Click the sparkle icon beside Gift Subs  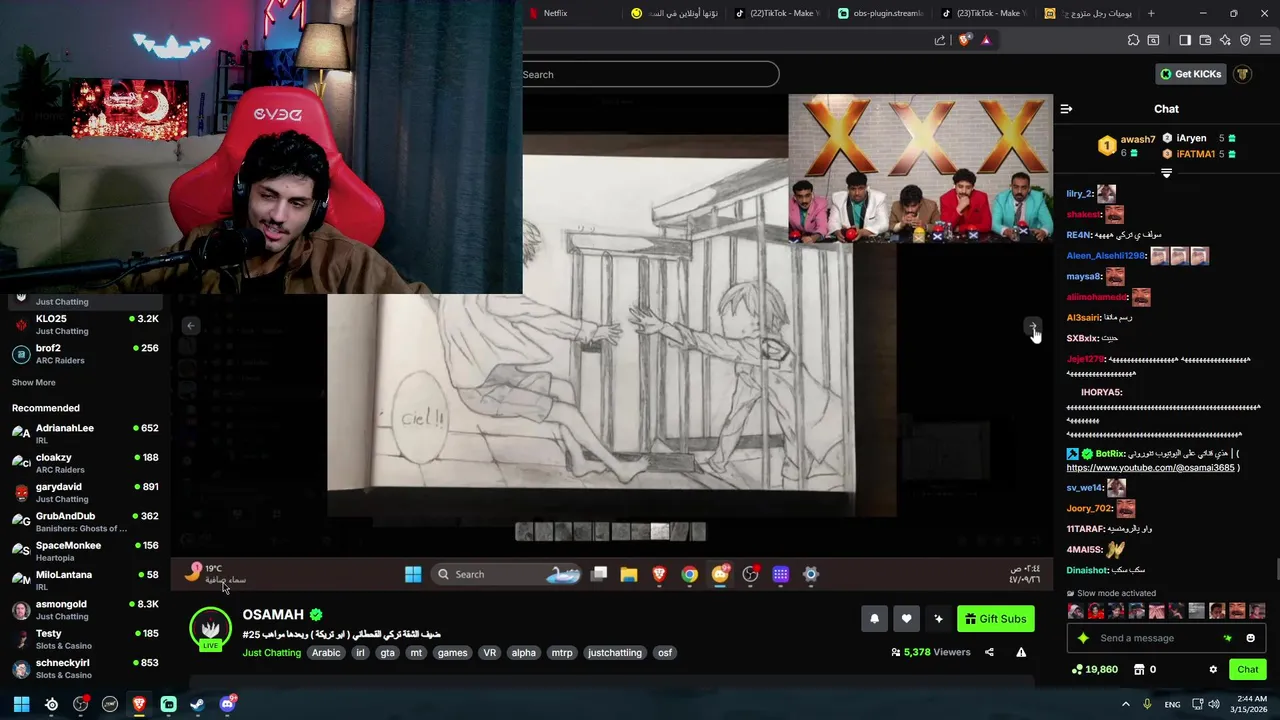pos(938,619)
